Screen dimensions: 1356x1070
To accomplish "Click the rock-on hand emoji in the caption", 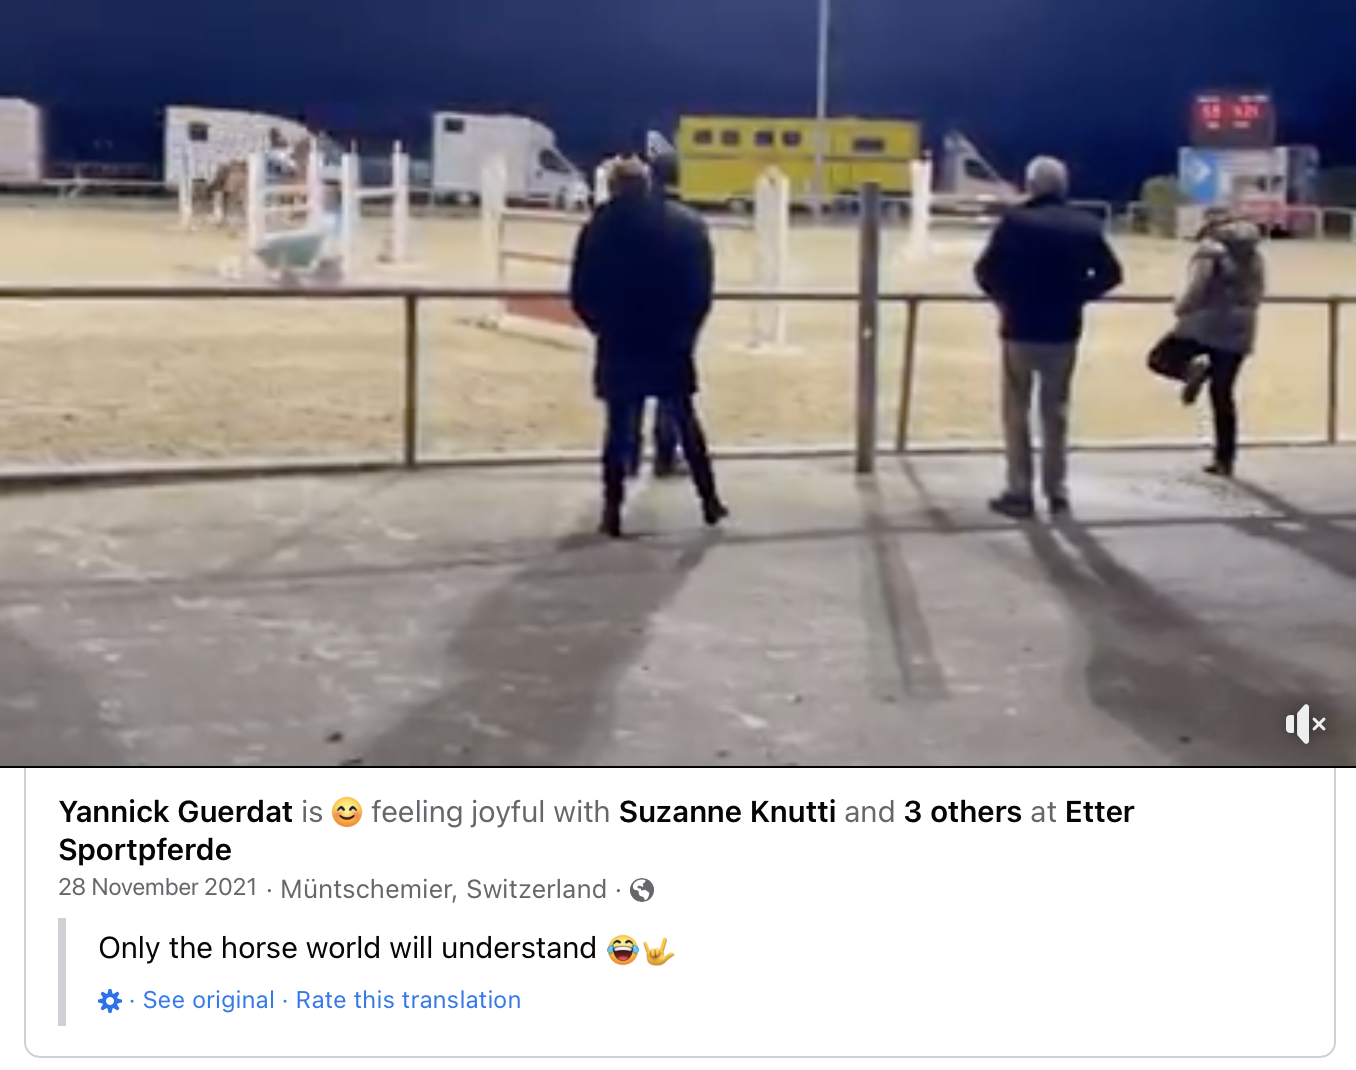I will (x=658, y=949).
